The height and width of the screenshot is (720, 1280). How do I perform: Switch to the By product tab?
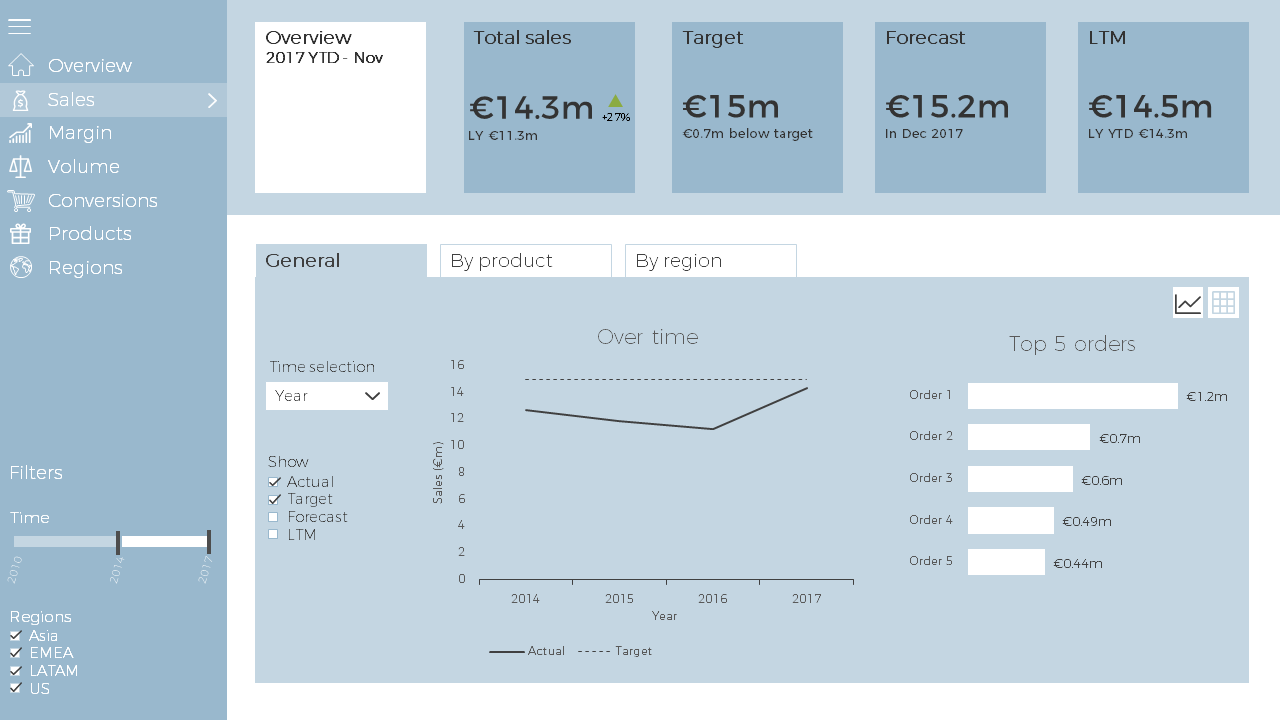(x=526, y=261)
